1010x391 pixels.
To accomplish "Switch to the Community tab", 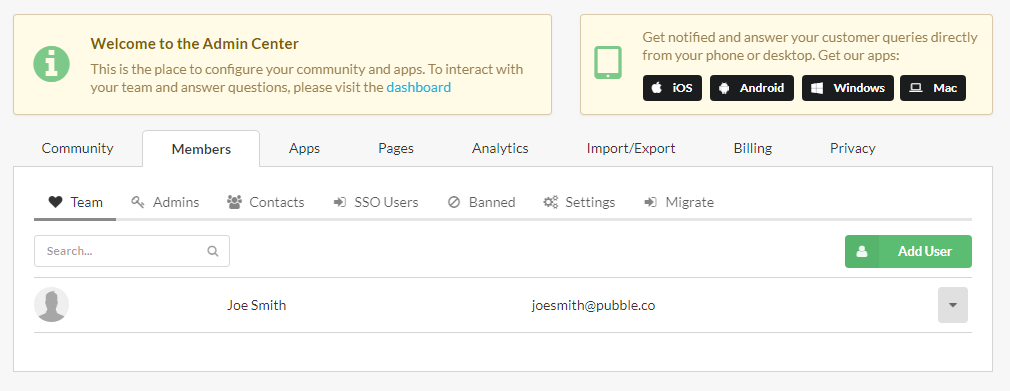I will click(77, 148).
